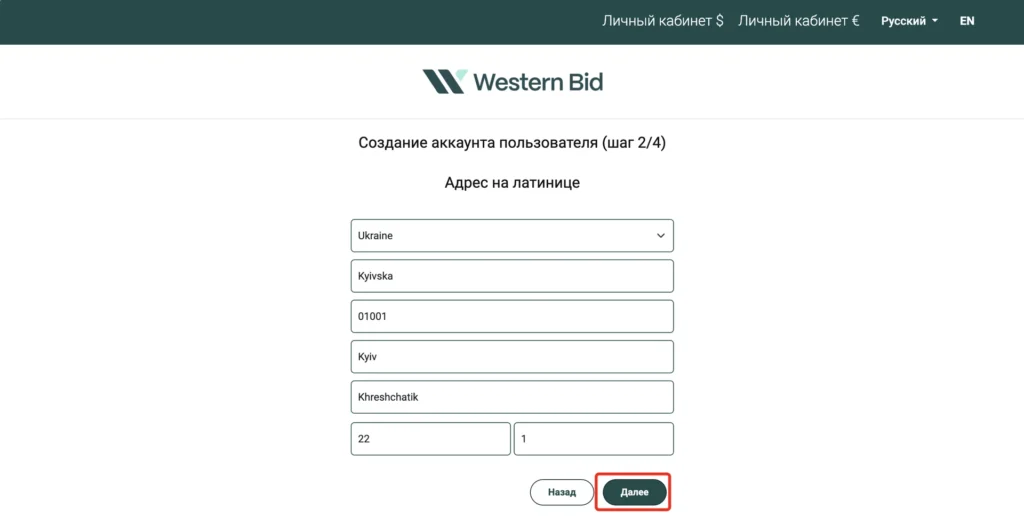Click the Kyivska region input field
This screenshot has width=1024, height=517.
point(512,276)
